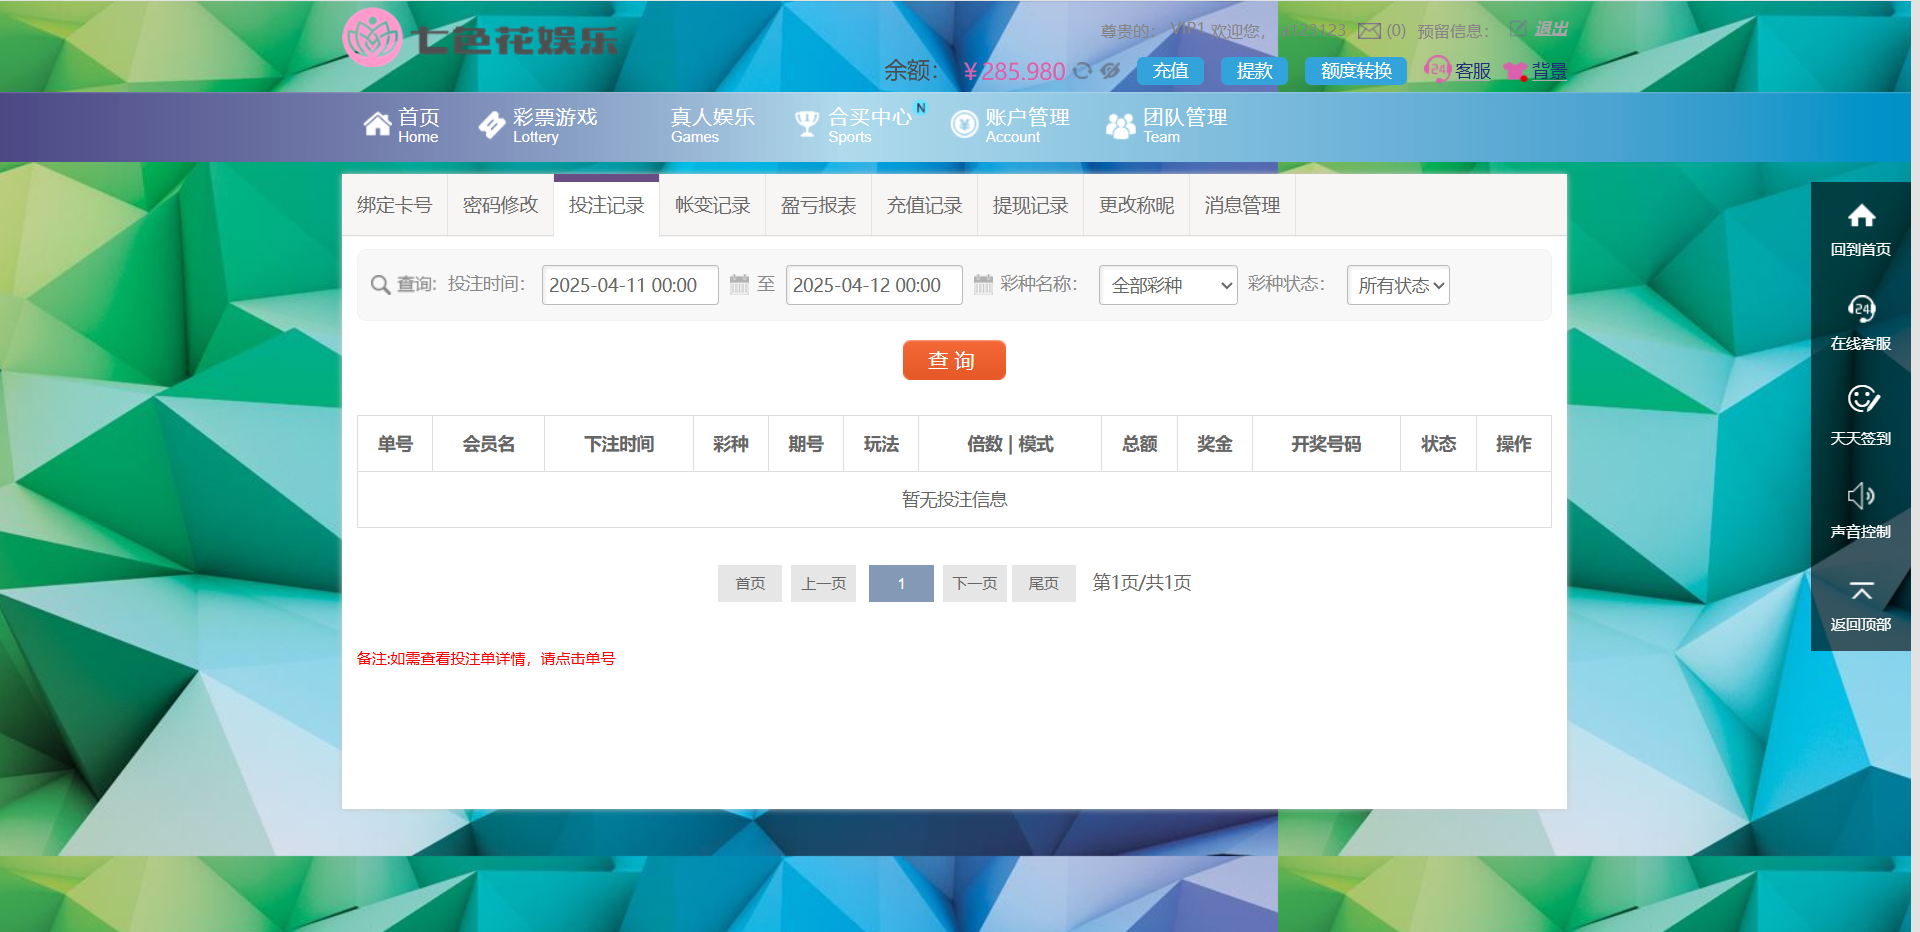Click the 充值 recharge button

click(1170, 71)
